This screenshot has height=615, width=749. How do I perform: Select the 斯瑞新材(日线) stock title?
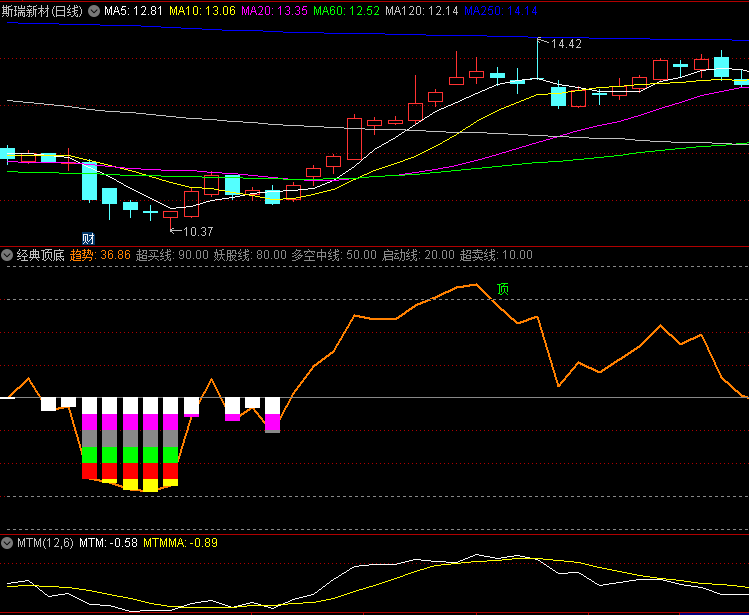tap(43, 11)
